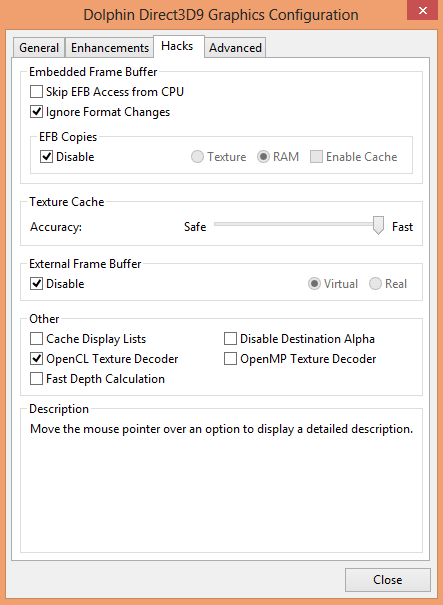
Task: Click the 'Safe' label of the accuracy slider
Action: pos(195,226)
